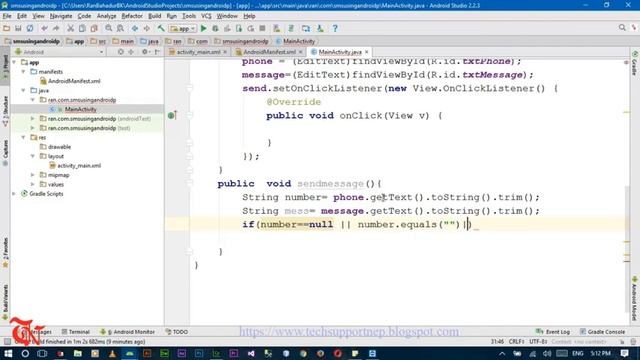Open the Event Log panel
Screen dimensions: 640x360
click(553, 332)
